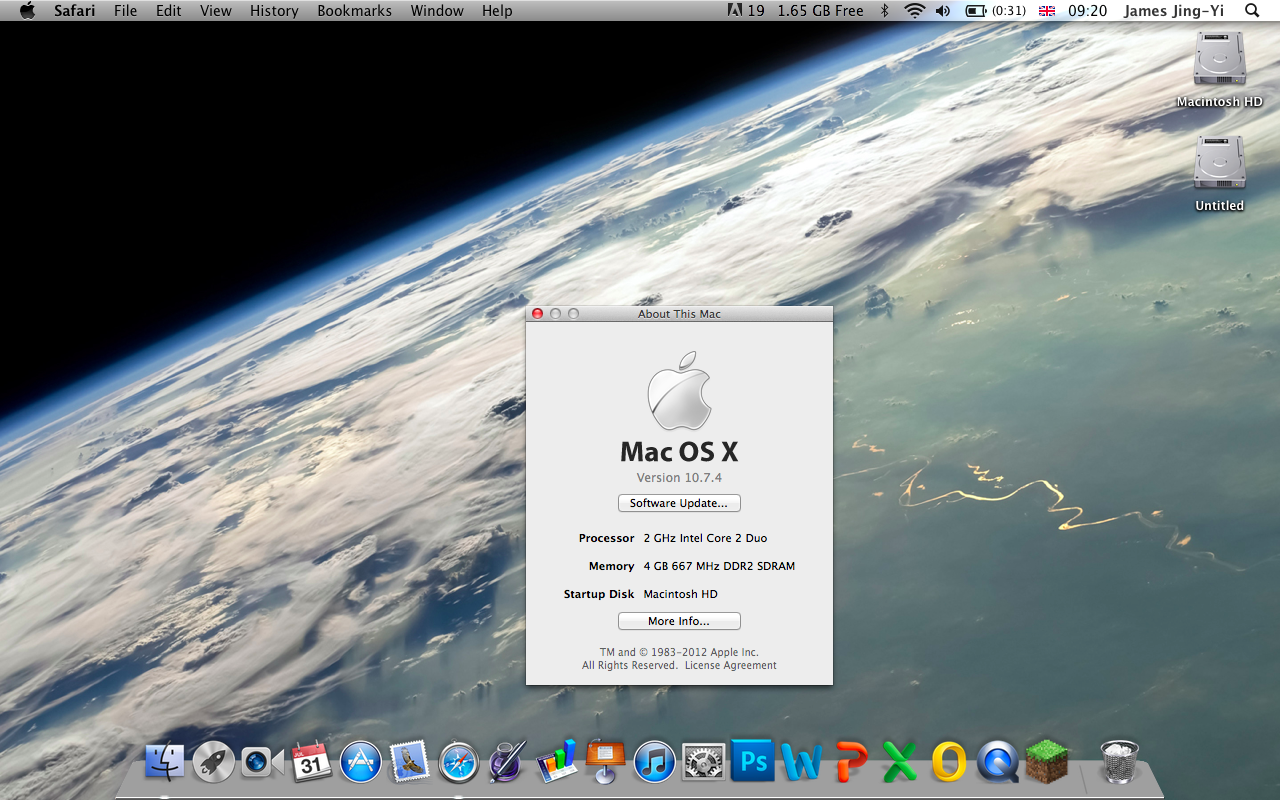Open the Trash in the Dock

(1119, 762)
